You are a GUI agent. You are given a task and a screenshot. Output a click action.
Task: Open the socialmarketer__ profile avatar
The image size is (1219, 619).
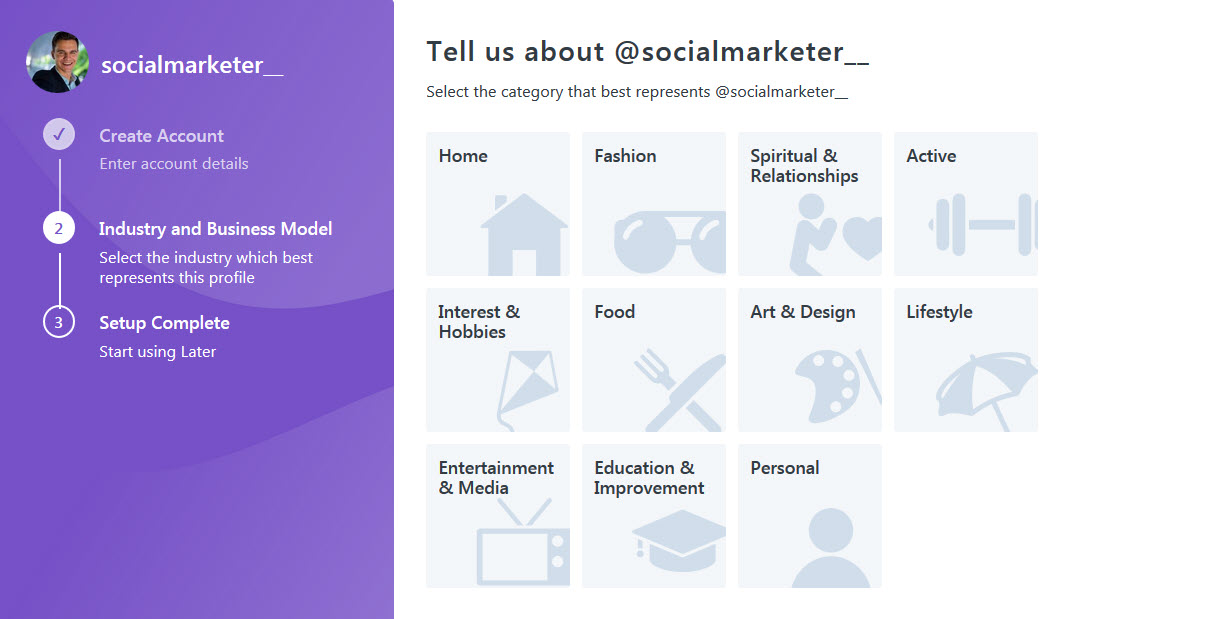[58, 62]
